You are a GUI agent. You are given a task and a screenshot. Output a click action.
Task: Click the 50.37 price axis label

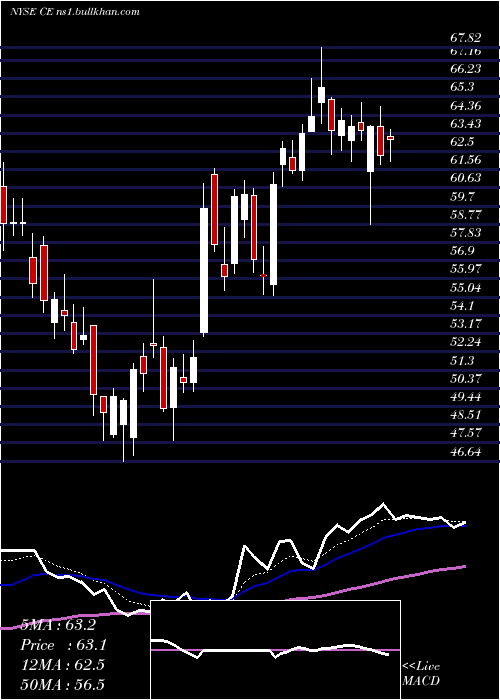[466, 379]
